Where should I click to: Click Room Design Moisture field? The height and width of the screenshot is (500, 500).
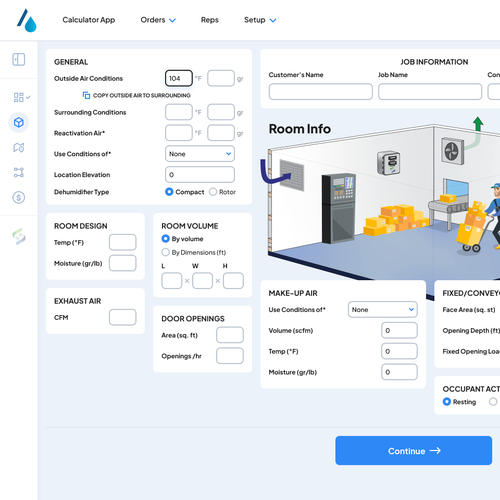click(x=123, y=263)
